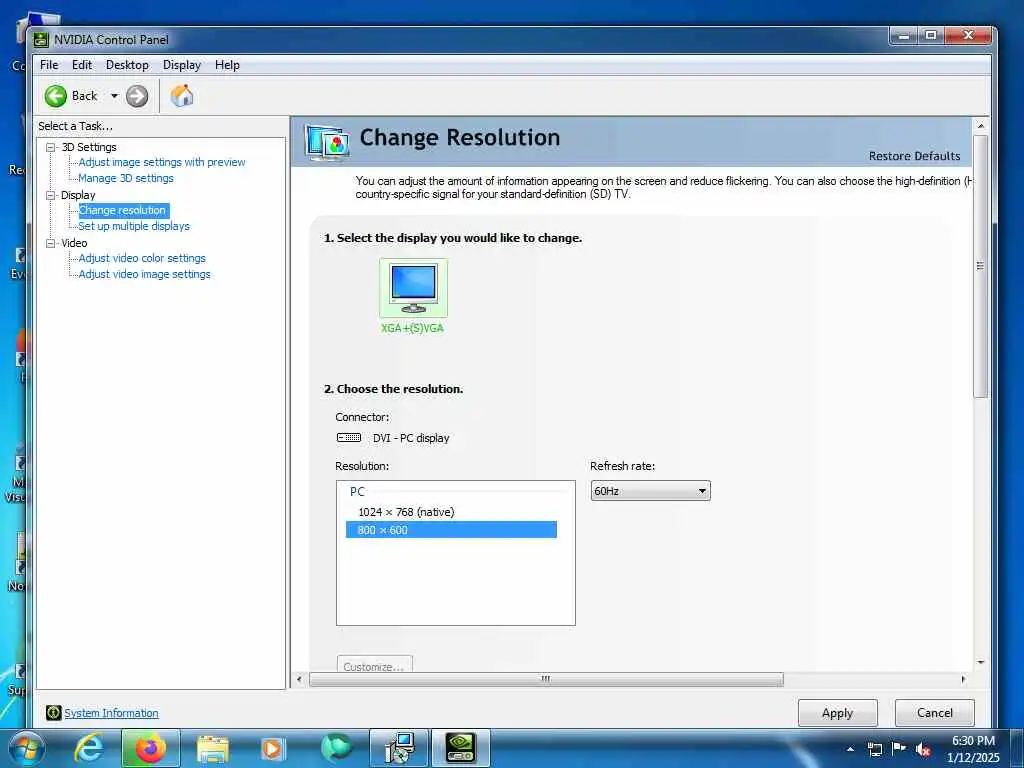
Task: Click the DVI connector icon
Action: pyautogui.click(x=349, y=438)
